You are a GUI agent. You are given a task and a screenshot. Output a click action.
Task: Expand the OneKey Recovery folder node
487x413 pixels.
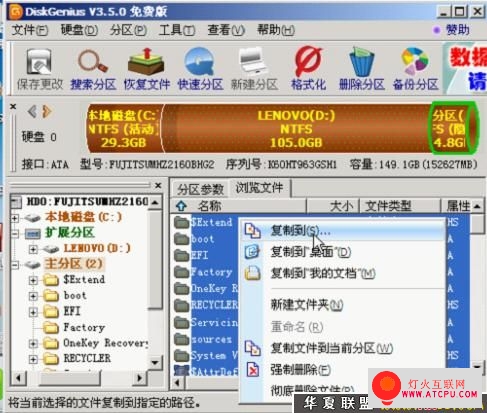pos(33,343)
